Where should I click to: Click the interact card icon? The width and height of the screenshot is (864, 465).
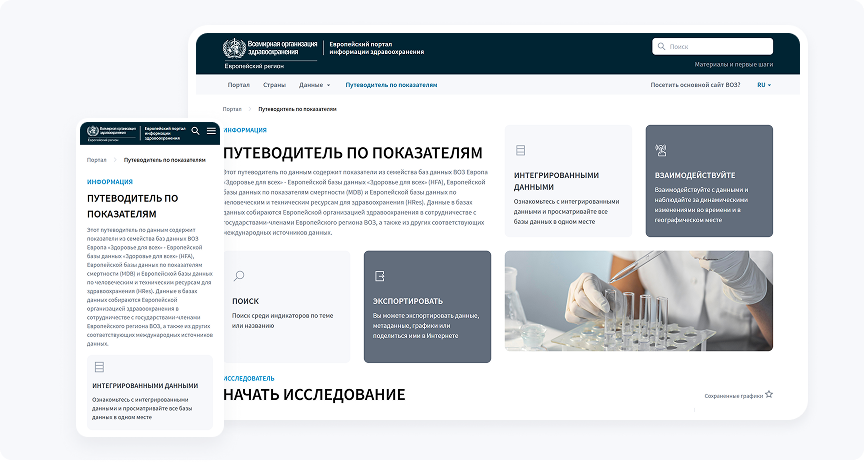pos(660,151)
